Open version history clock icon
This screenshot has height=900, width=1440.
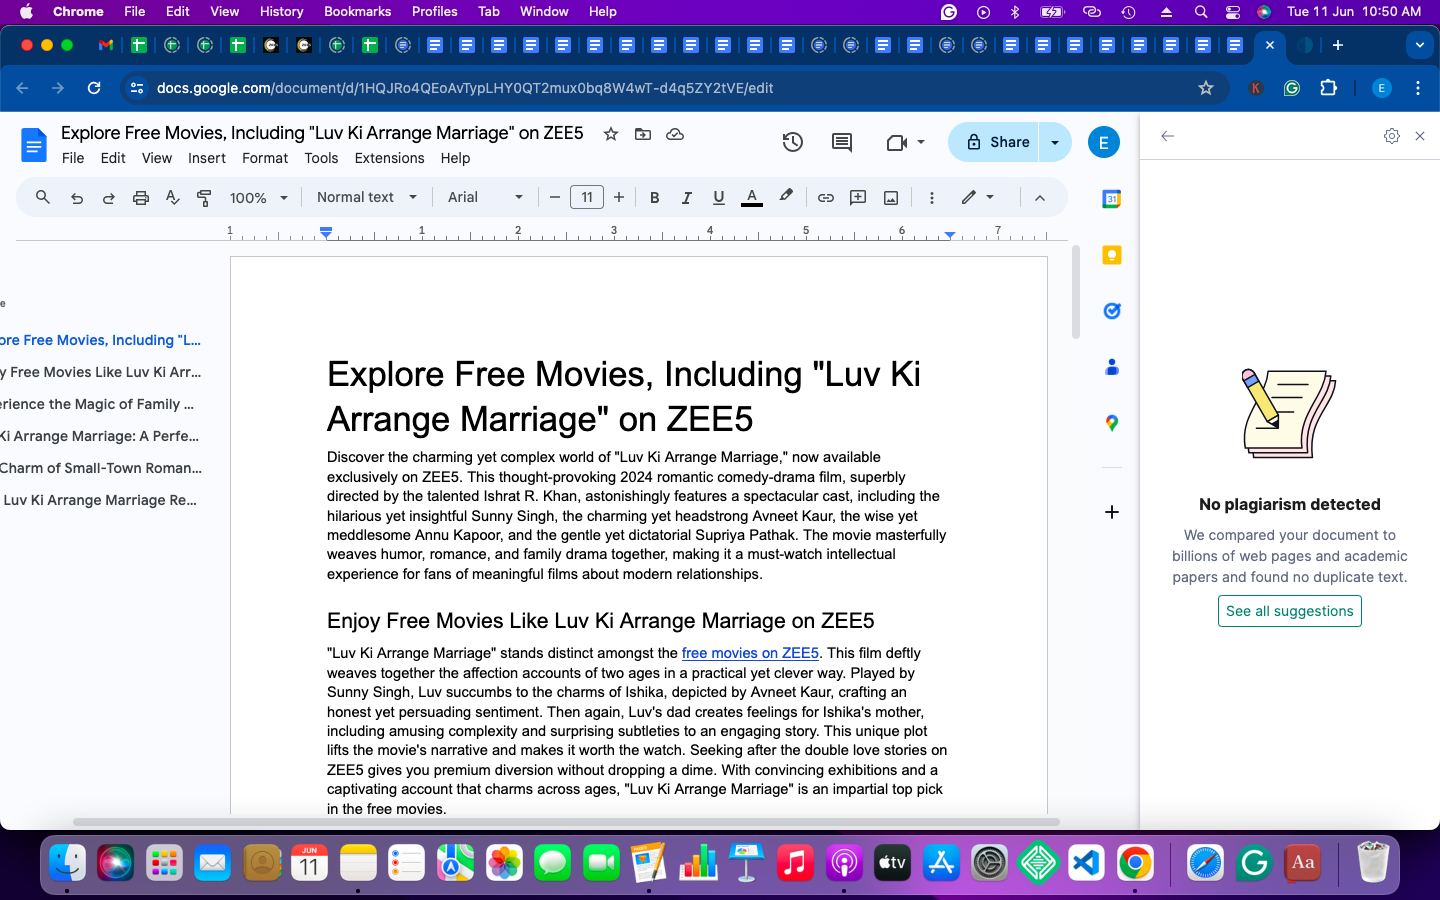coord(793,142)
